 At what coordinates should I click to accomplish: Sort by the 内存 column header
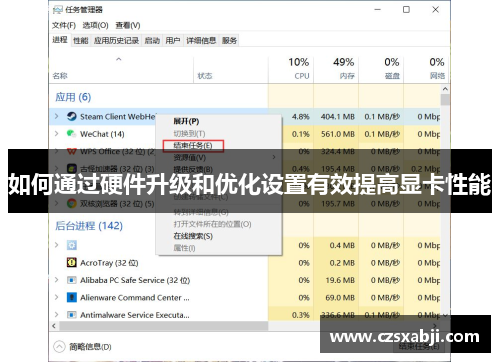point(336,69)
